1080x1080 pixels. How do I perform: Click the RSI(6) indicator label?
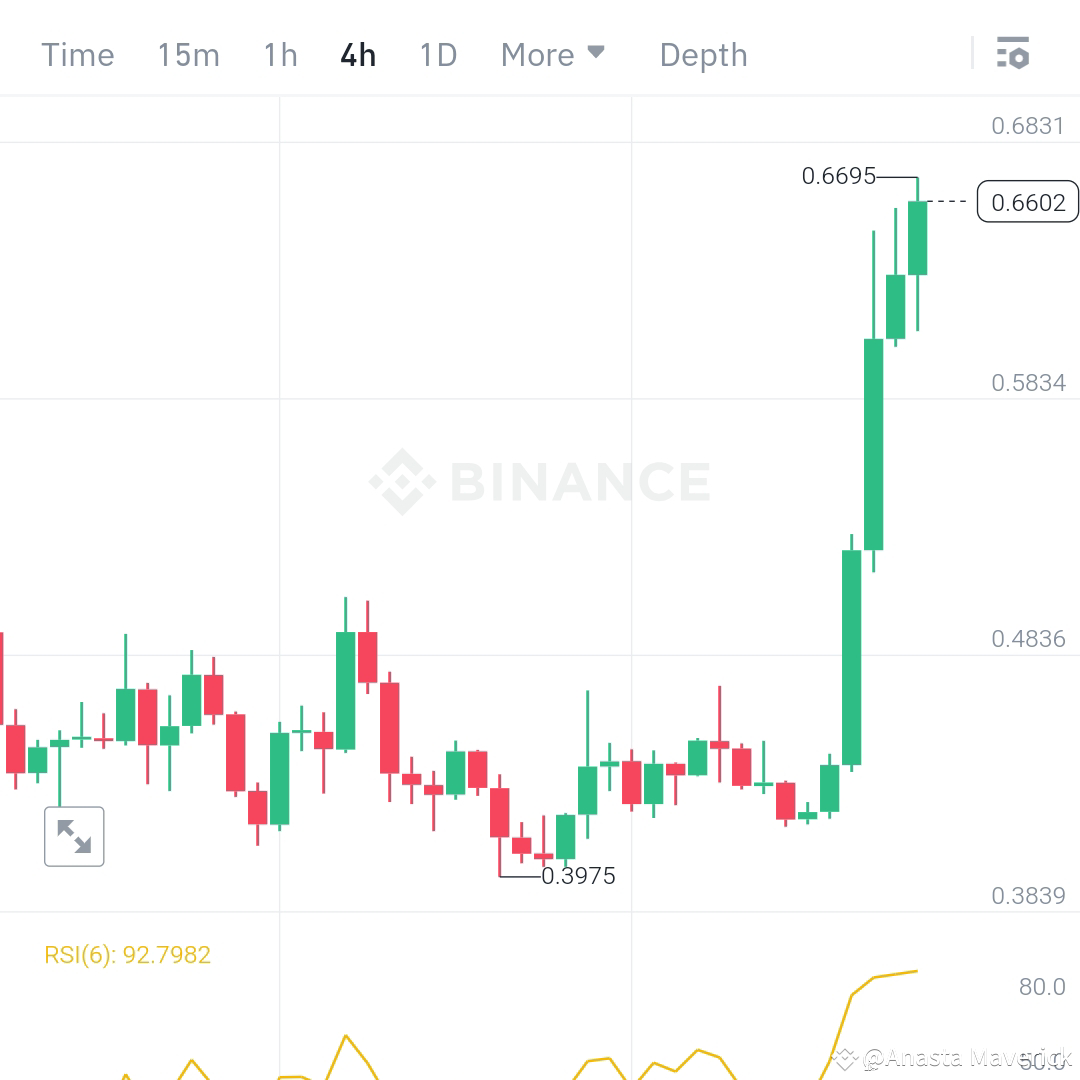[127, 954]
